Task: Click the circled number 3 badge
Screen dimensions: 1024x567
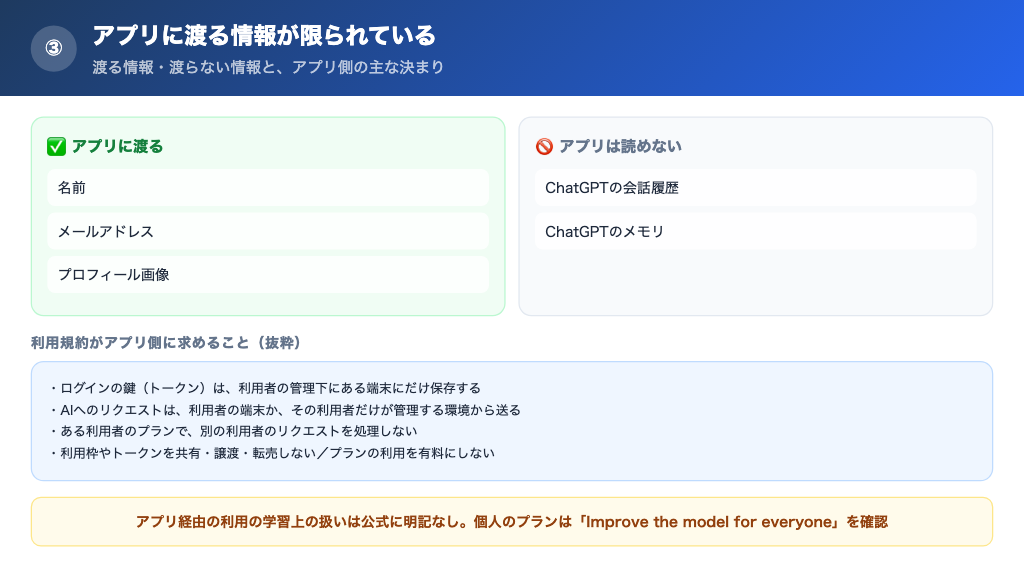Action: [54, 48]
